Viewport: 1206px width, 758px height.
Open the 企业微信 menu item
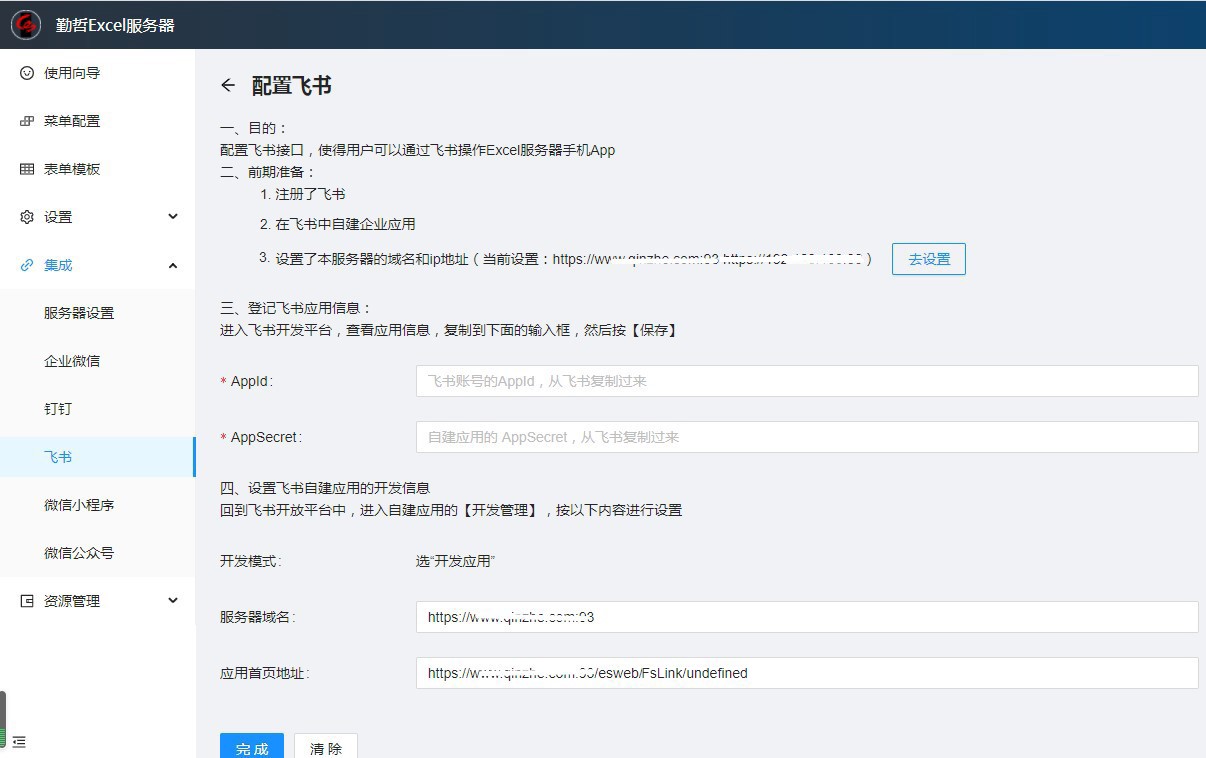click(72, 361)
